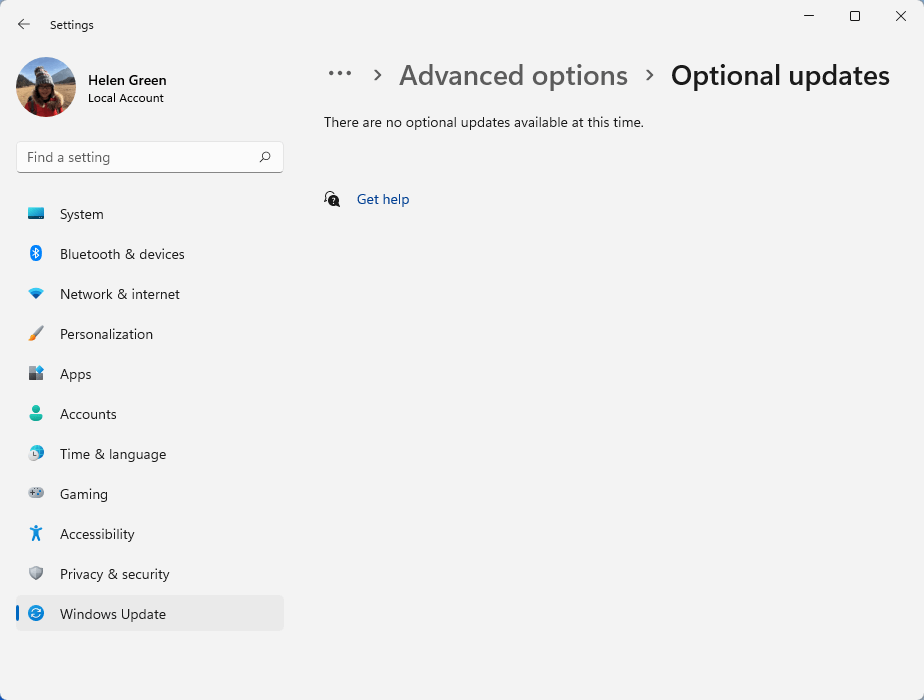The height and width of the screenshot is (700, 924).
Task: Click the Helen Green account name
Action: pyautogui.click(x=127, y=80)
